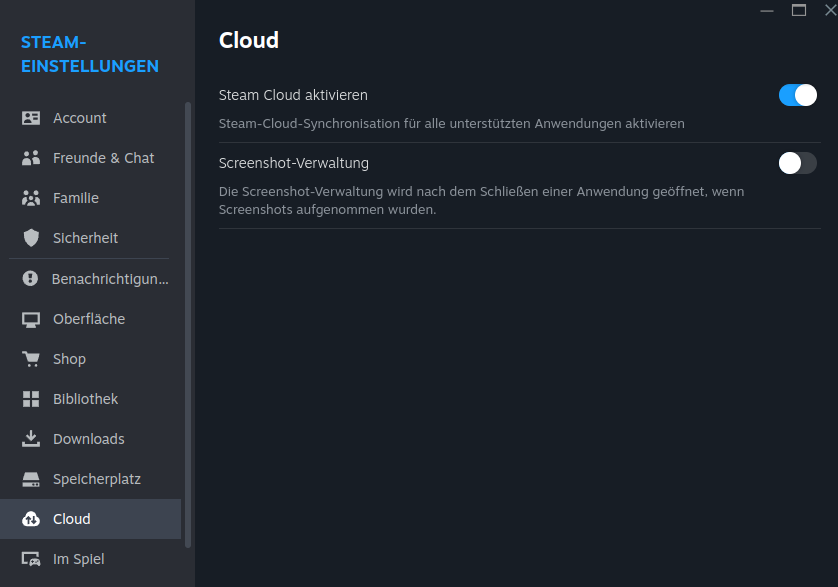Switch to the Sicherheit settings section
Image resolution: width=838 pixels, height=587 pixels.
(x=85, y=237)
